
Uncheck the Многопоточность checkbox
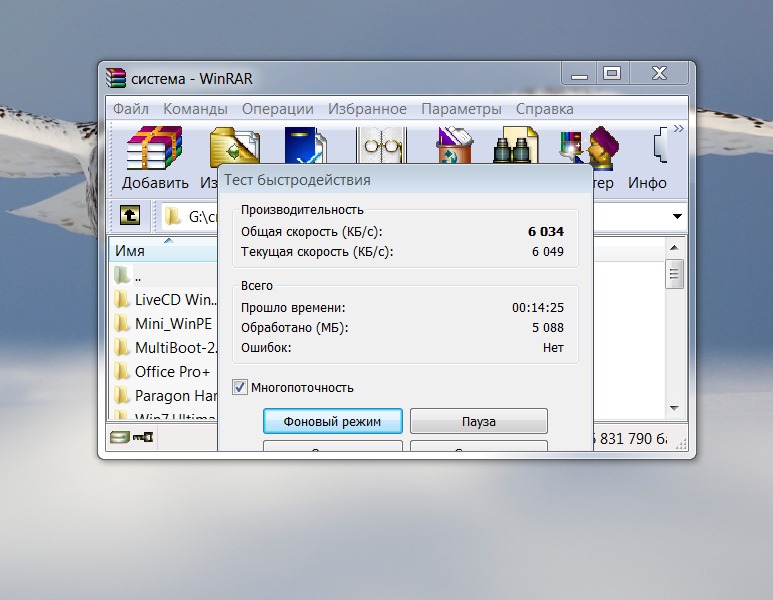[240, 387]
